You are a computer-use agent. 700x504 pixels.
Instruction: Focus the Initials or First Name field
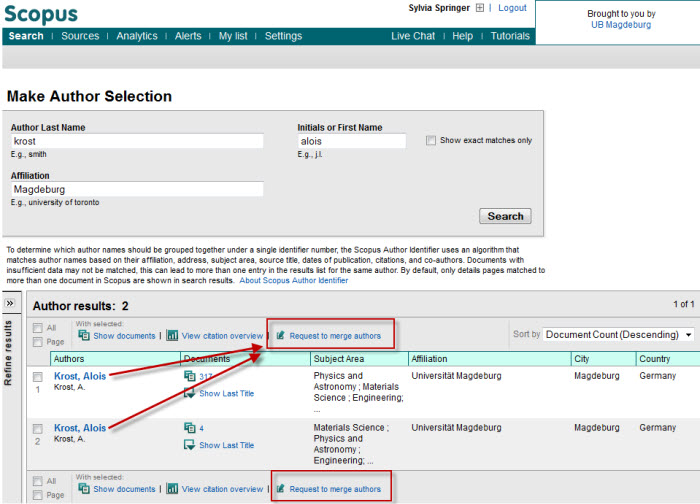pos(352,141)
